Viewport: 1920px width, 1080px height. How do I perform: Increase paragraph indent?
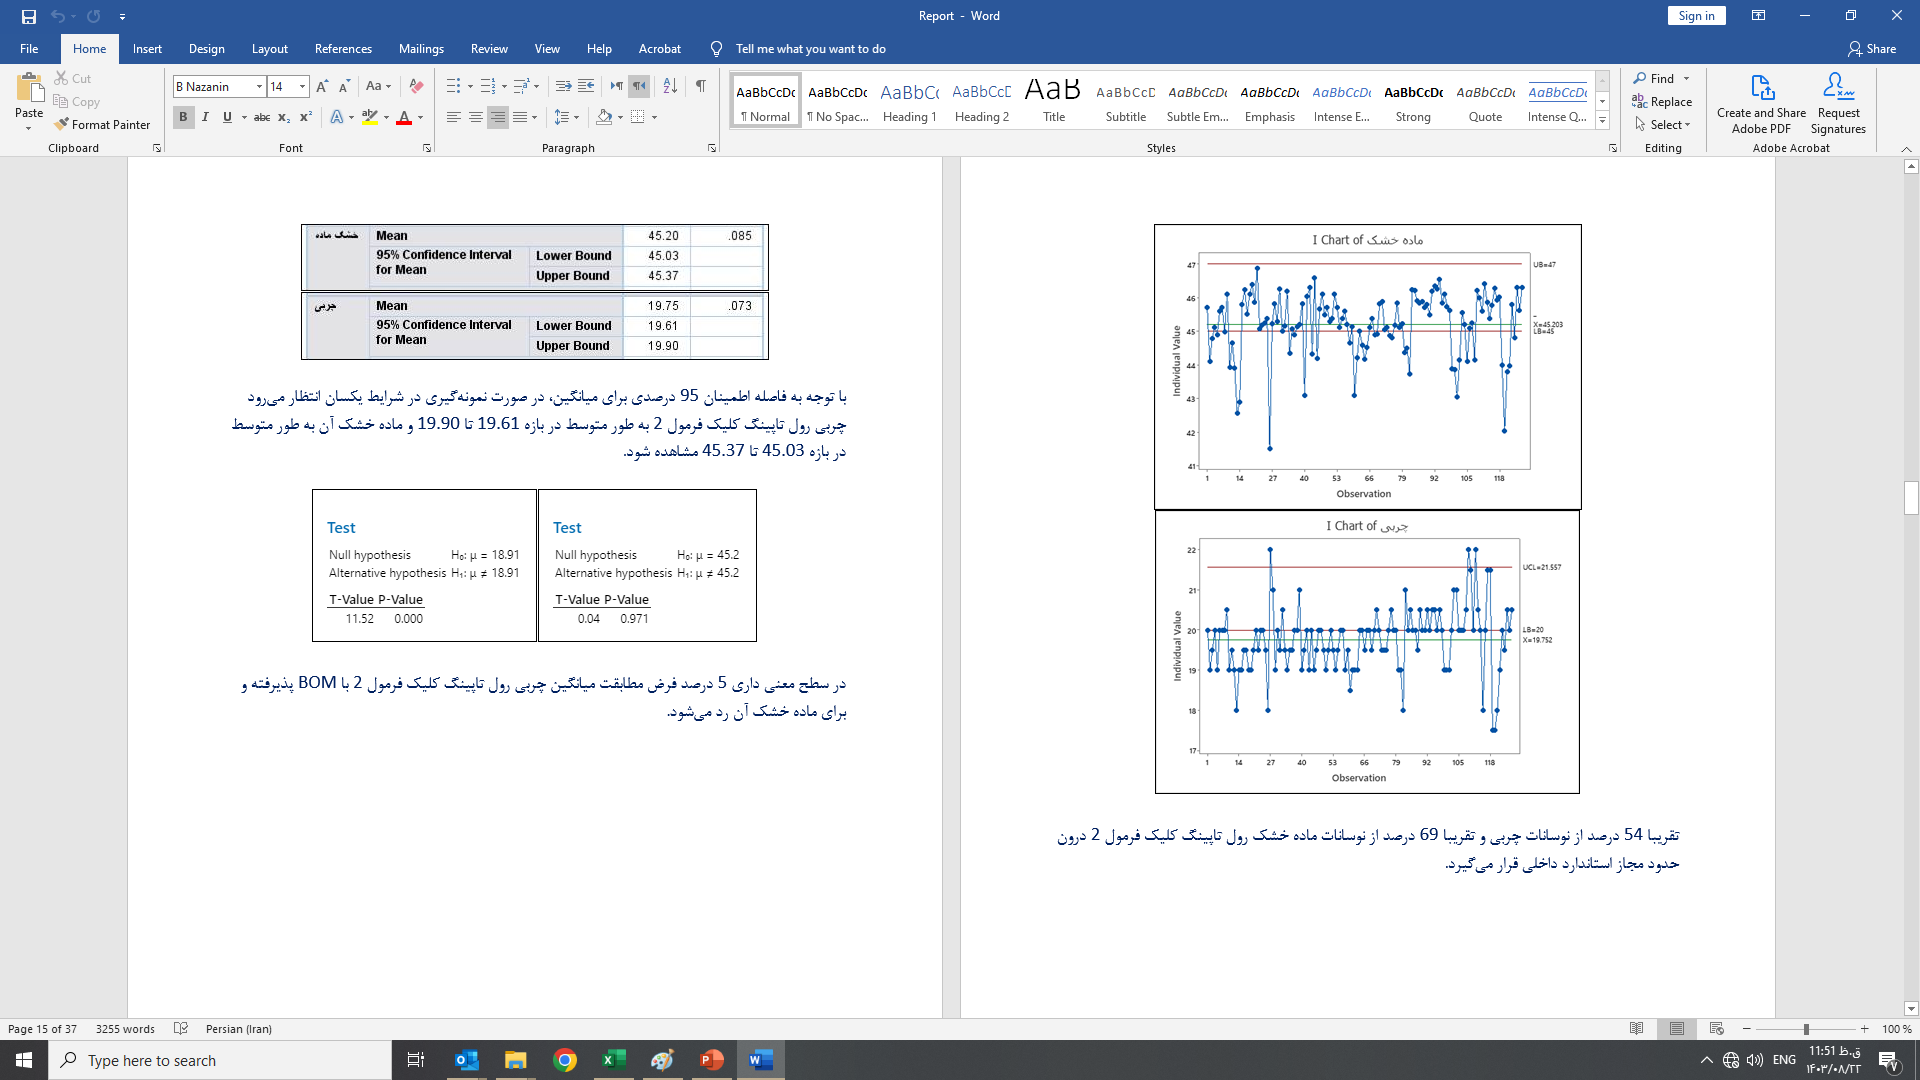586,87
